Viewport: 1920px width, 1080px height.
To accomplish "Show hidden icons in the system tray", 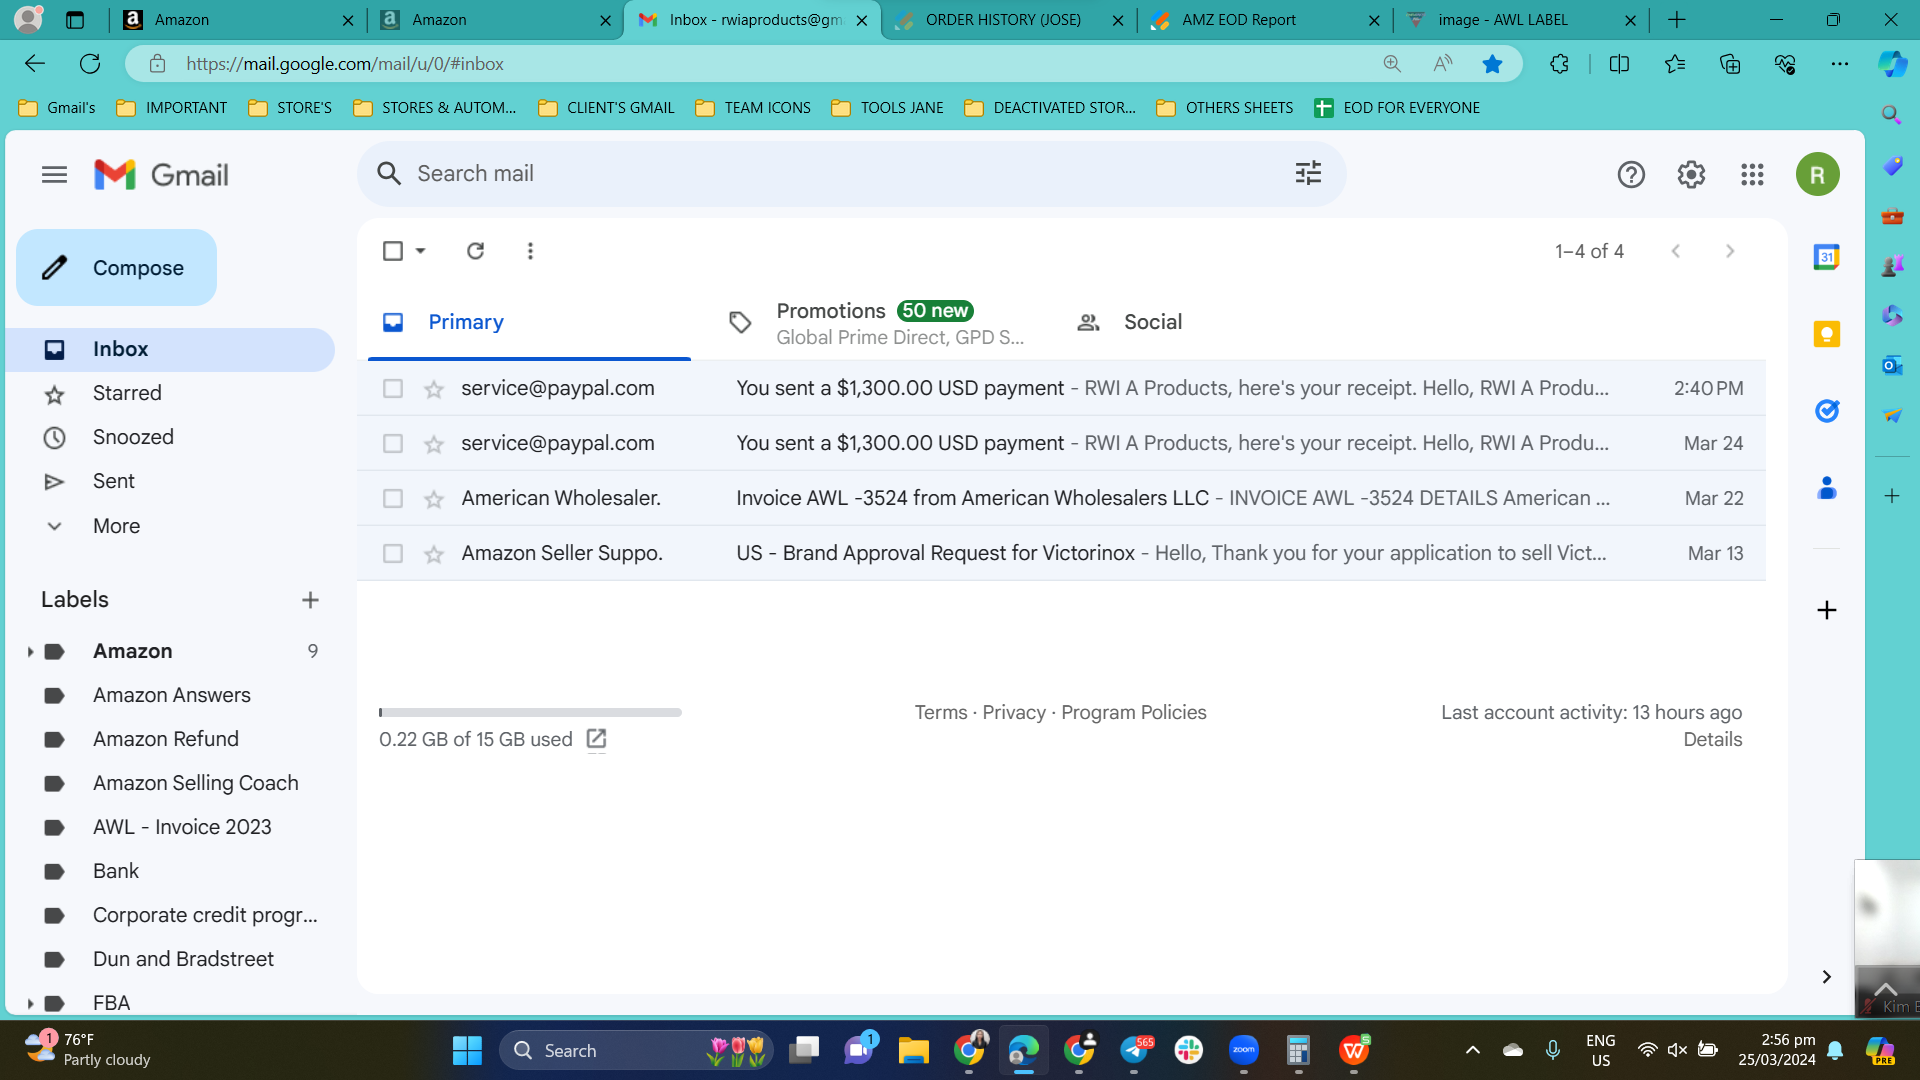I will point(1472,1050).
